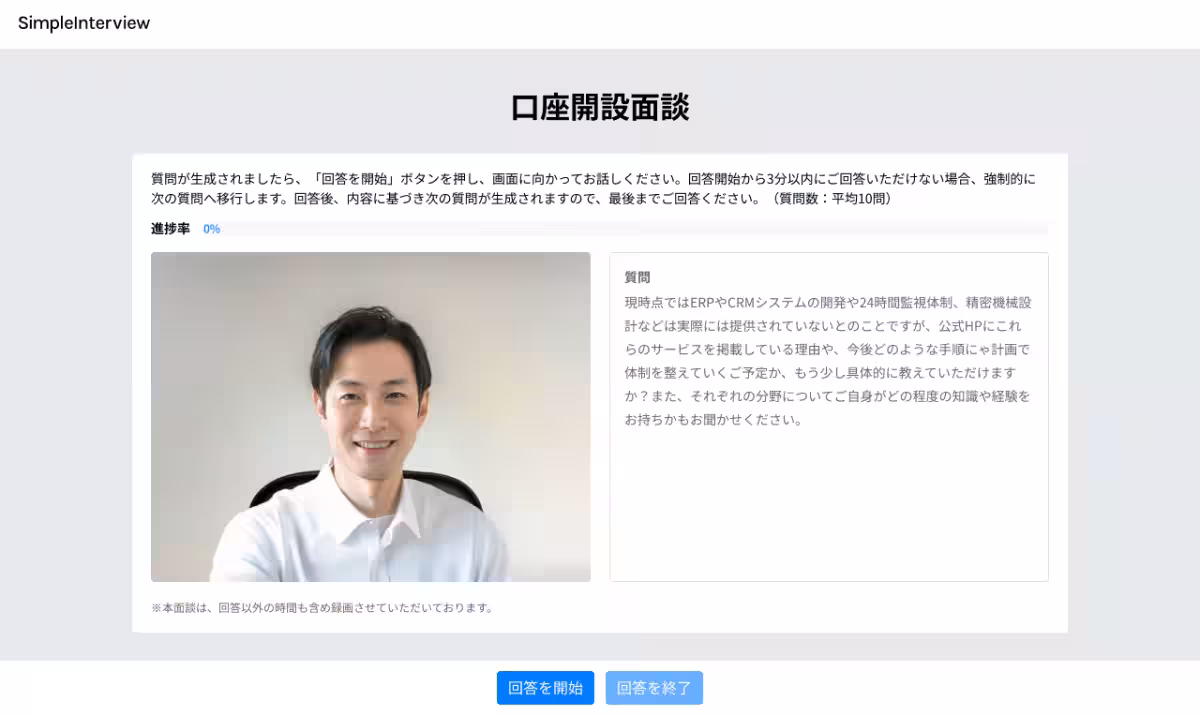Click the SimpleInterview logo text
This screenshot has width=1200, height=716.
(x=83, y=23)
